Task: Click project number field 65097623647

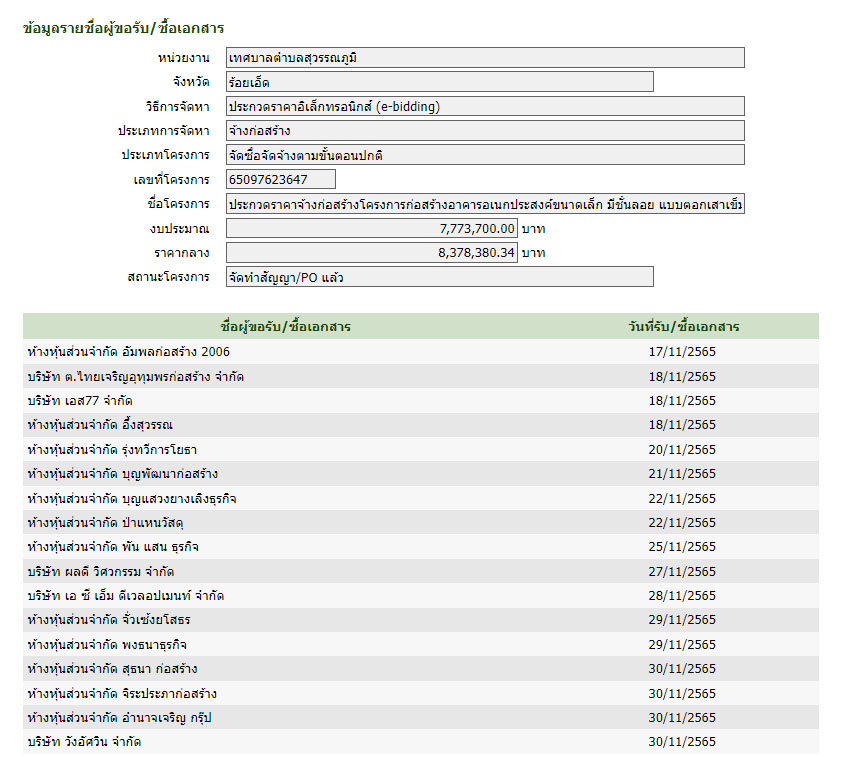Action: (x=280, y=180)
